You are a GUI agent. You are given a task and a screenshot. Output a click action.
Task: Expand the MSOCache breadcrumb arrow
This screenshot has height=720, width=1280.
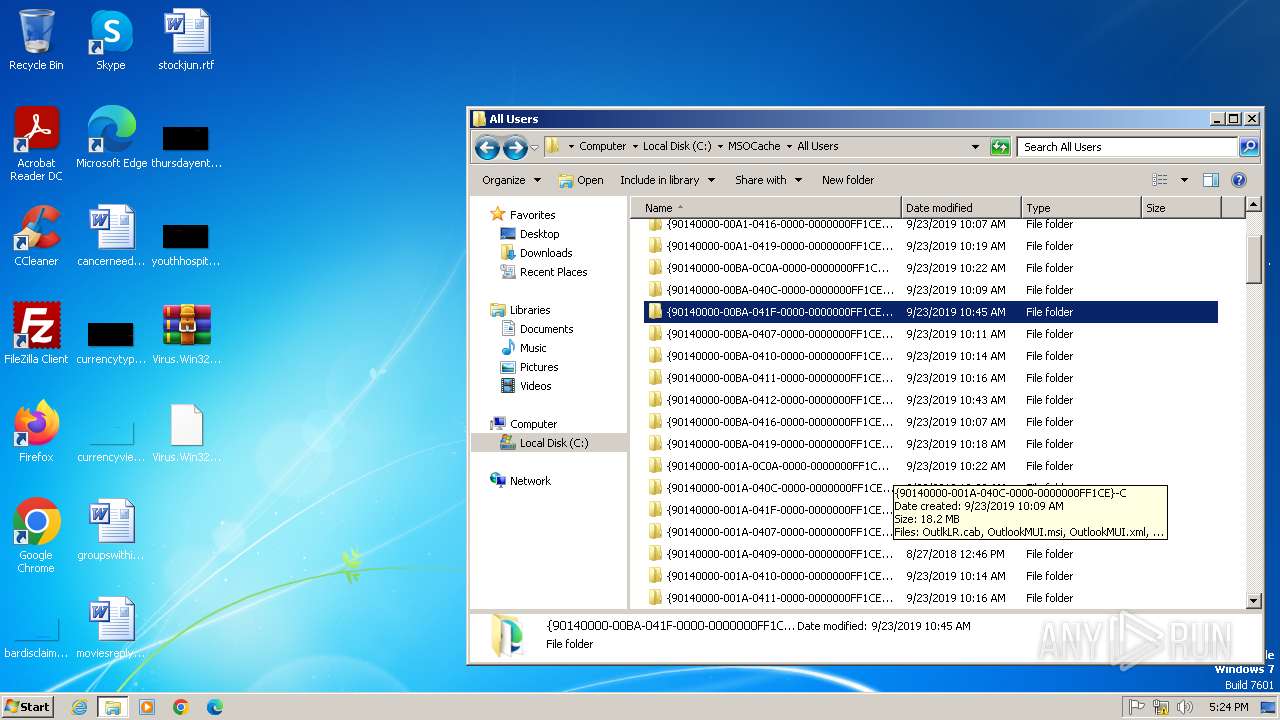[789, 147]
